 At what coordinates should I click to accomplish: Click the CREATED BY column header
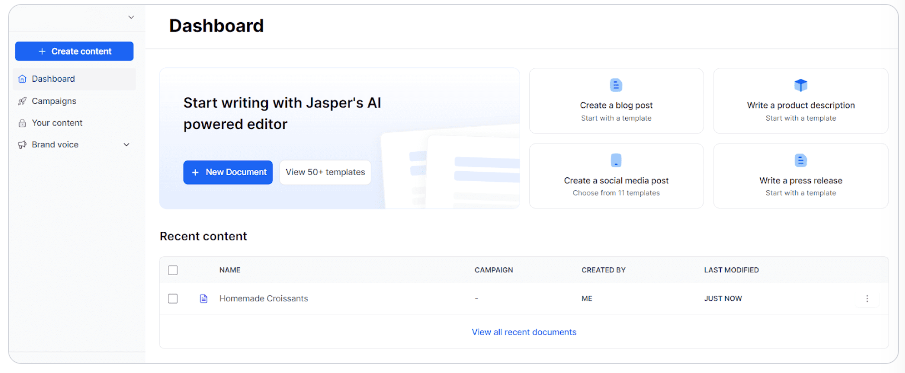[604, 270]
